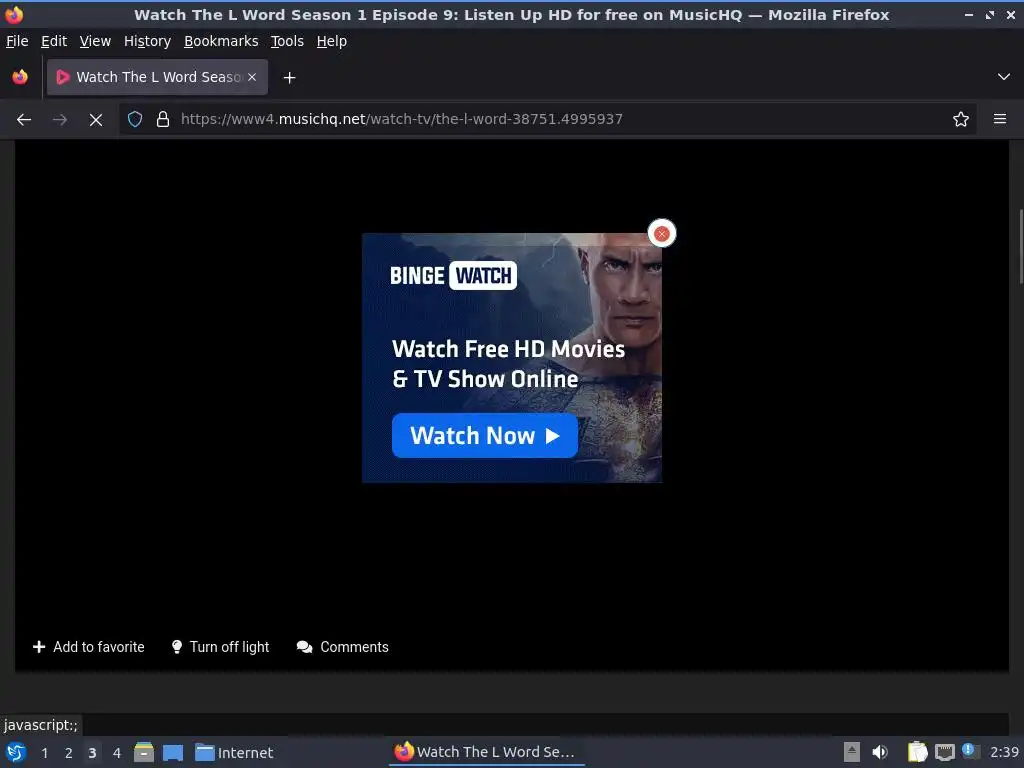This screenshot has height=768, width=1024.
Task: Add the episode to favorites
Action: tap(88, 647)
